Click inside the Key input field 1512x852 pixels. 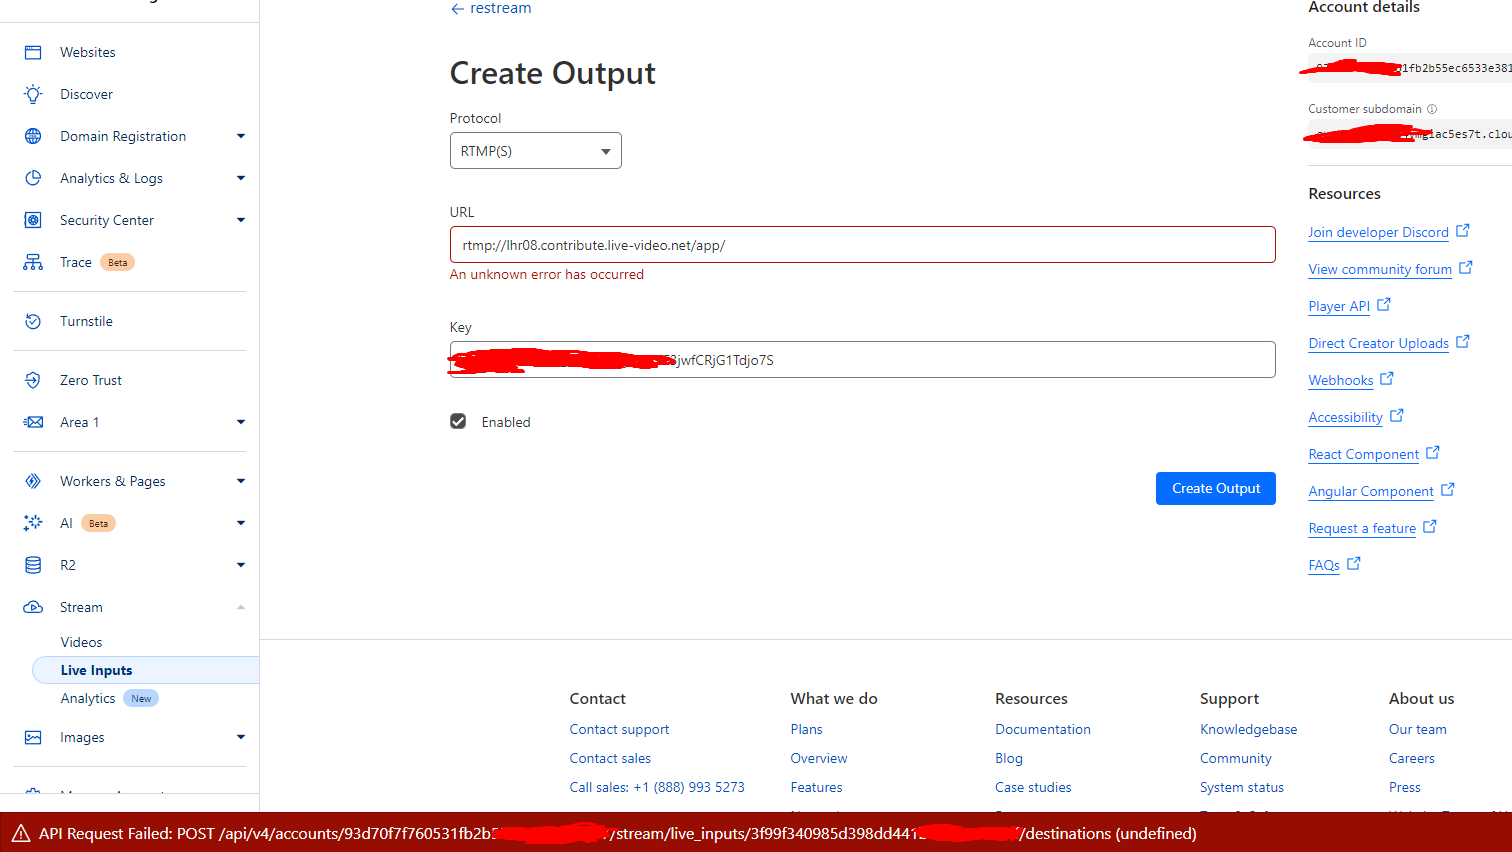[860, 359]
